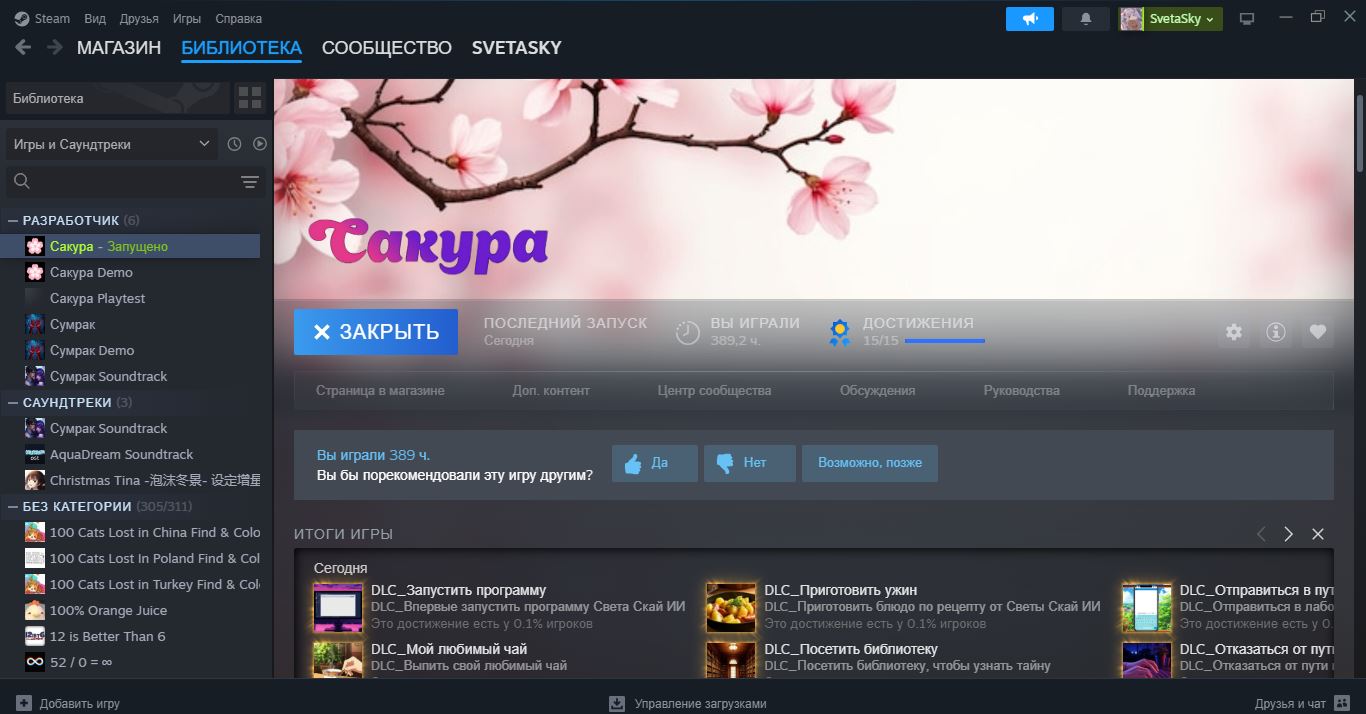Viewport: 1366px width, 714px height.
Task: Go forward with the right arrow
Action: click(54, 47)
